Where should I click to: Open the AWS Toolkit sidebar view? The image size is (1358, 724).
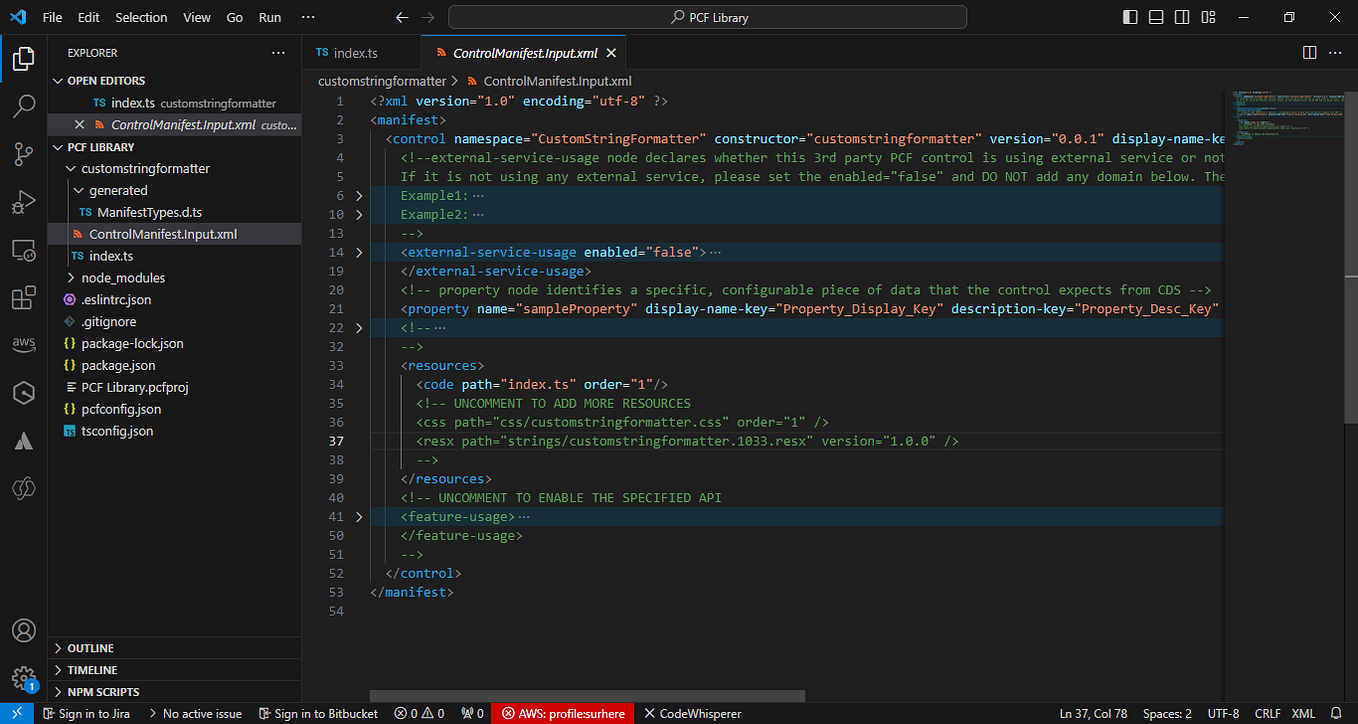tap(23, 343)
